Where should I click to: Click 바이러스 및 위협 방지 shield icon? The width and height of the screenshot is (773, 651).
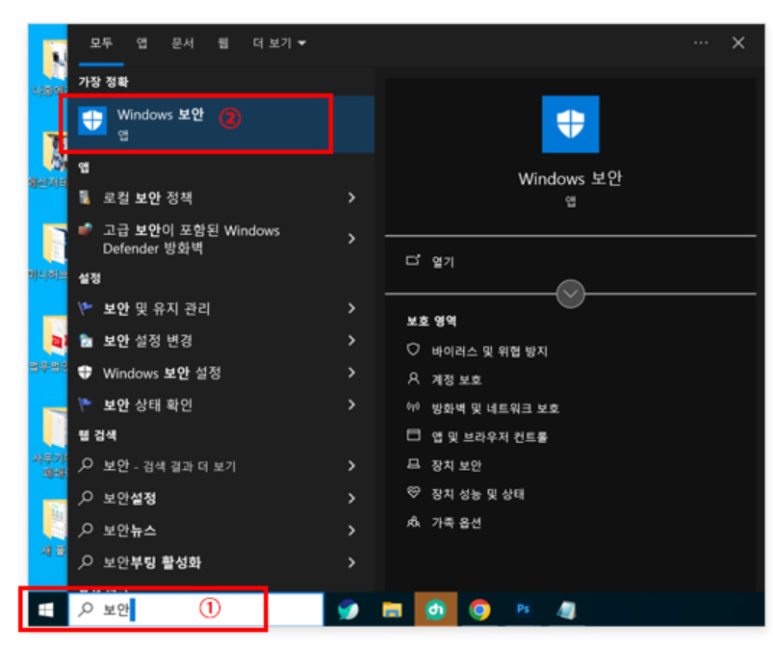(x=413, y=350)
